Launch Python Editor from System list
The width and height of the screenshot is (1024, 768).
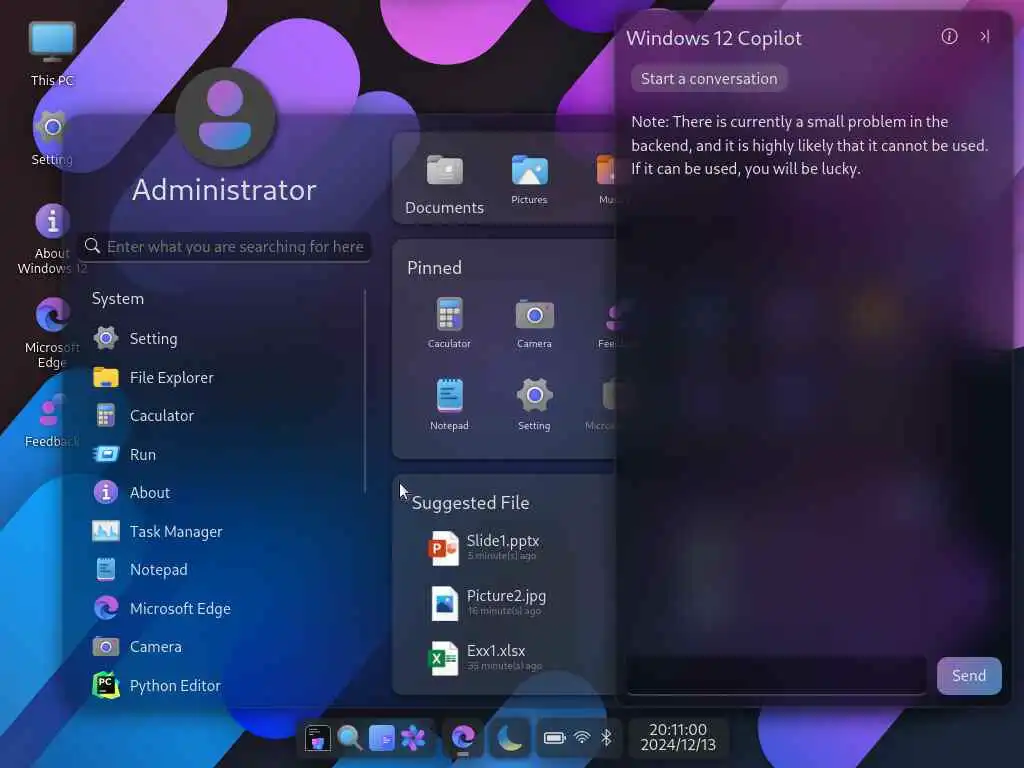click(156, 686)
